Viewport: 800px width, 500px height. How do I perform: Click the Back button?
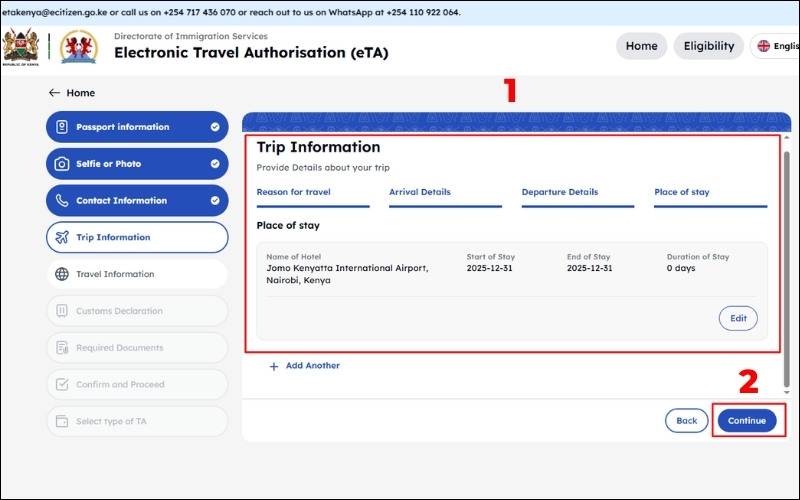[x=686, y=421]
